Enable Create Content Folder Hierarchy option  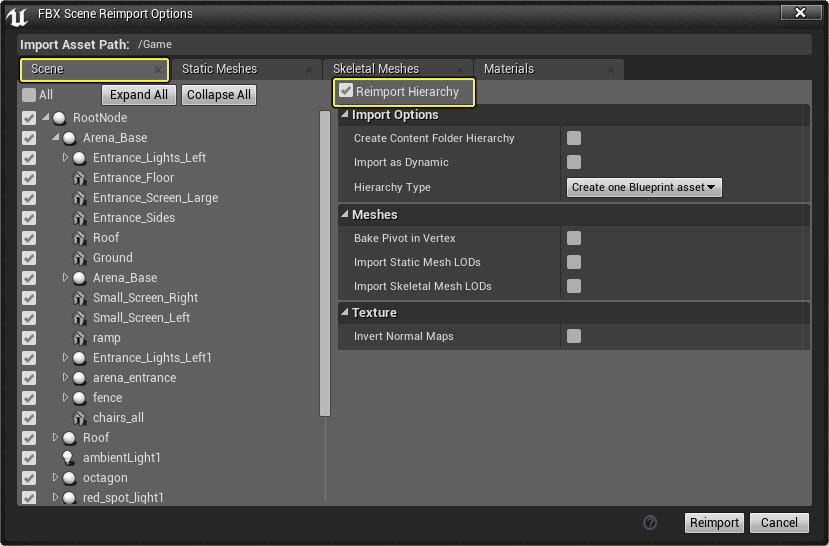[574, 138]
